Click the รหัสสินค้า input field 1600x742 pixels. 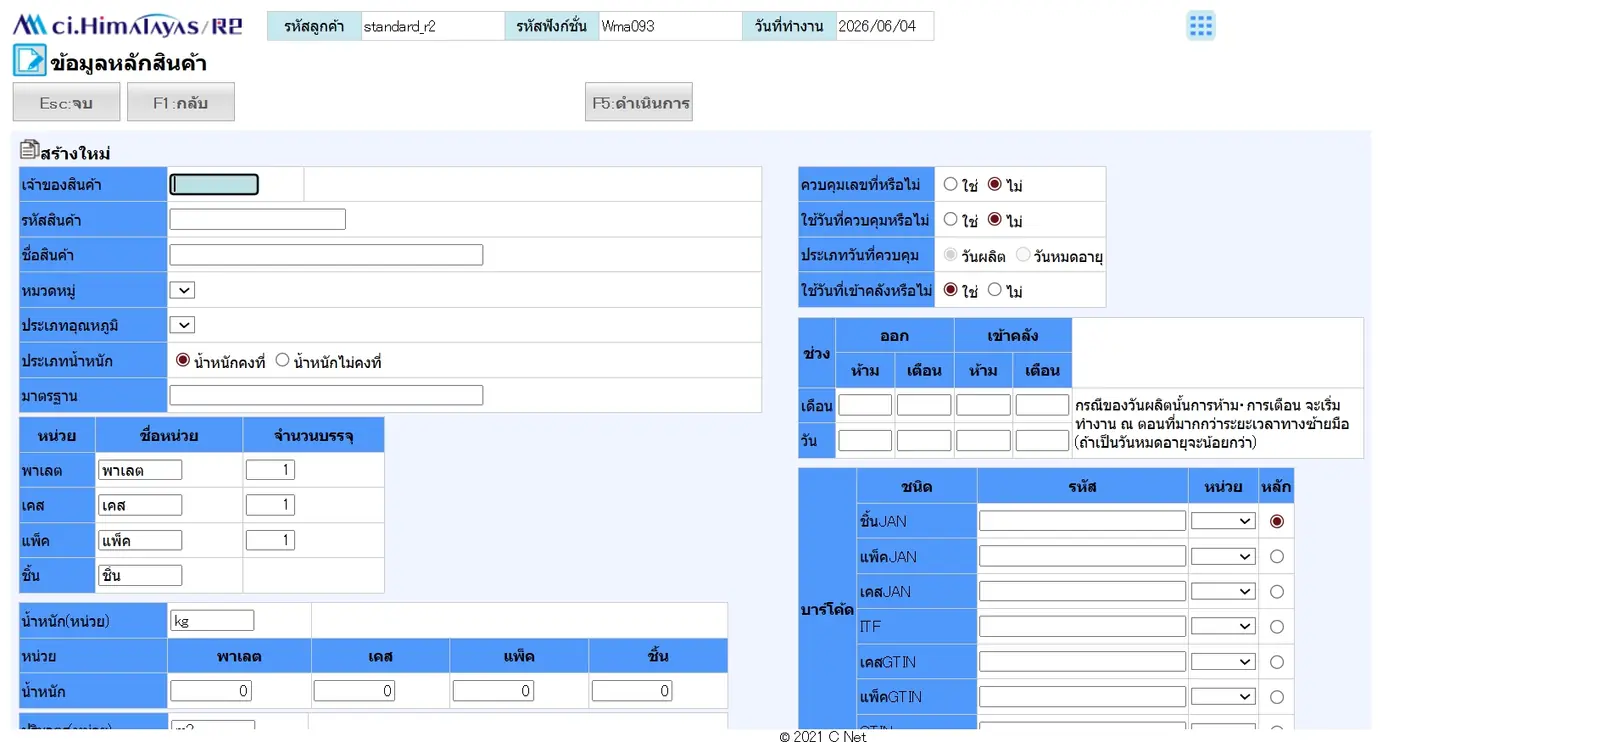pos(258,219)
